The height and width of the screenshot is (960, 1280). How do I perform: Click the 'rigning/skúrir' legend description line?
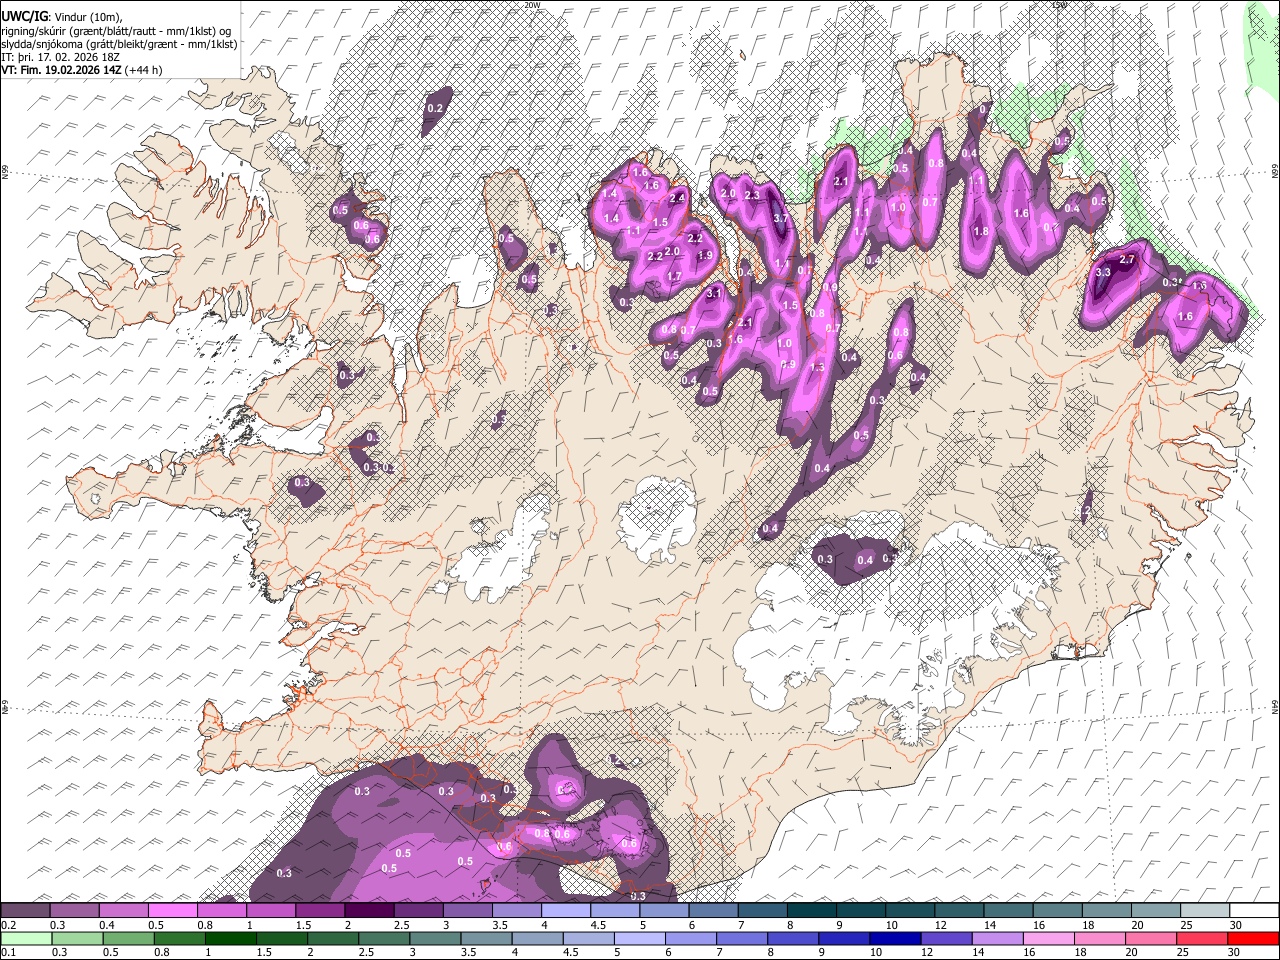pos(118,31)
